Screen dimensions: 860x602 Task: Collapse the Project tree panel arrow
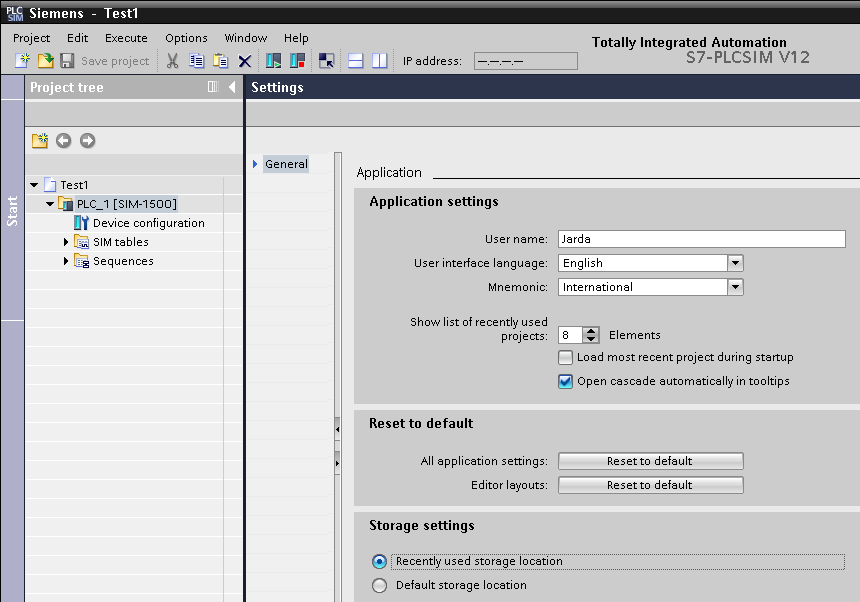point(232,87)
